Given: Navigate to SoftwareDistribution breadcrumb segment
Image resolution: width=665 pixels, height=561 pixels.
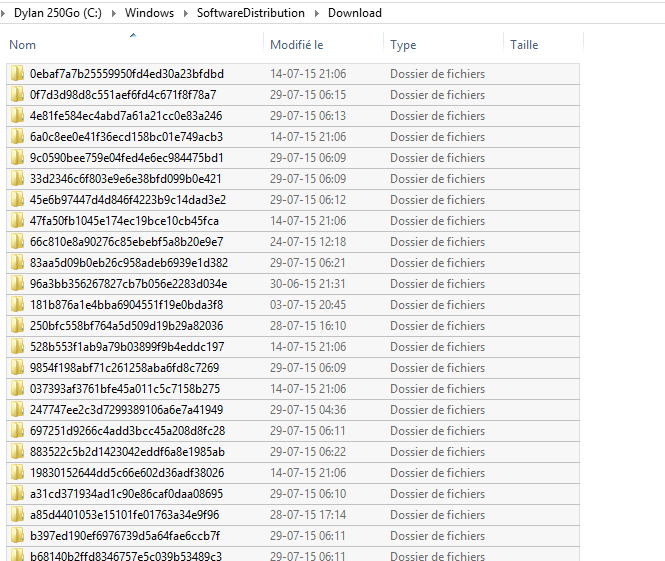Looking at the screenshot, I should tap(251, 13).
